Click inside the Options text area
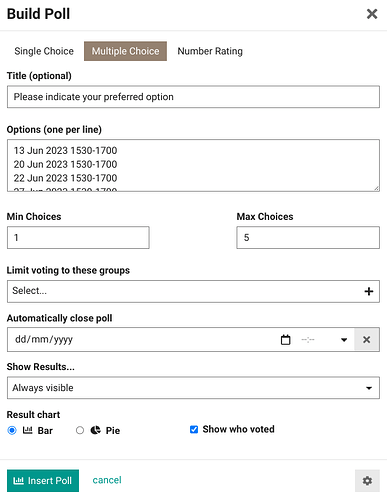This screenshot has height=500, width=387. coord(193,166)
